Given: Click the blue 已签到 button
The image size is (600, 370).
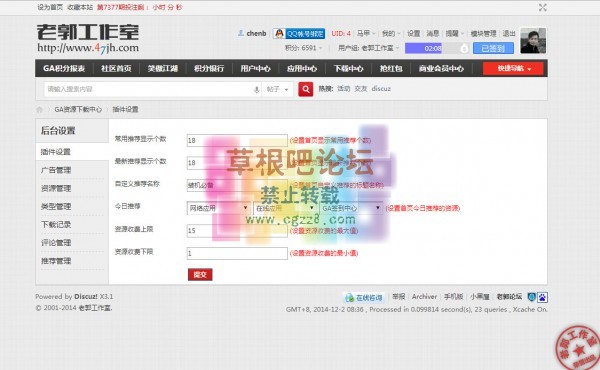Looking at the screenshot, I should (x=493, y=48).
